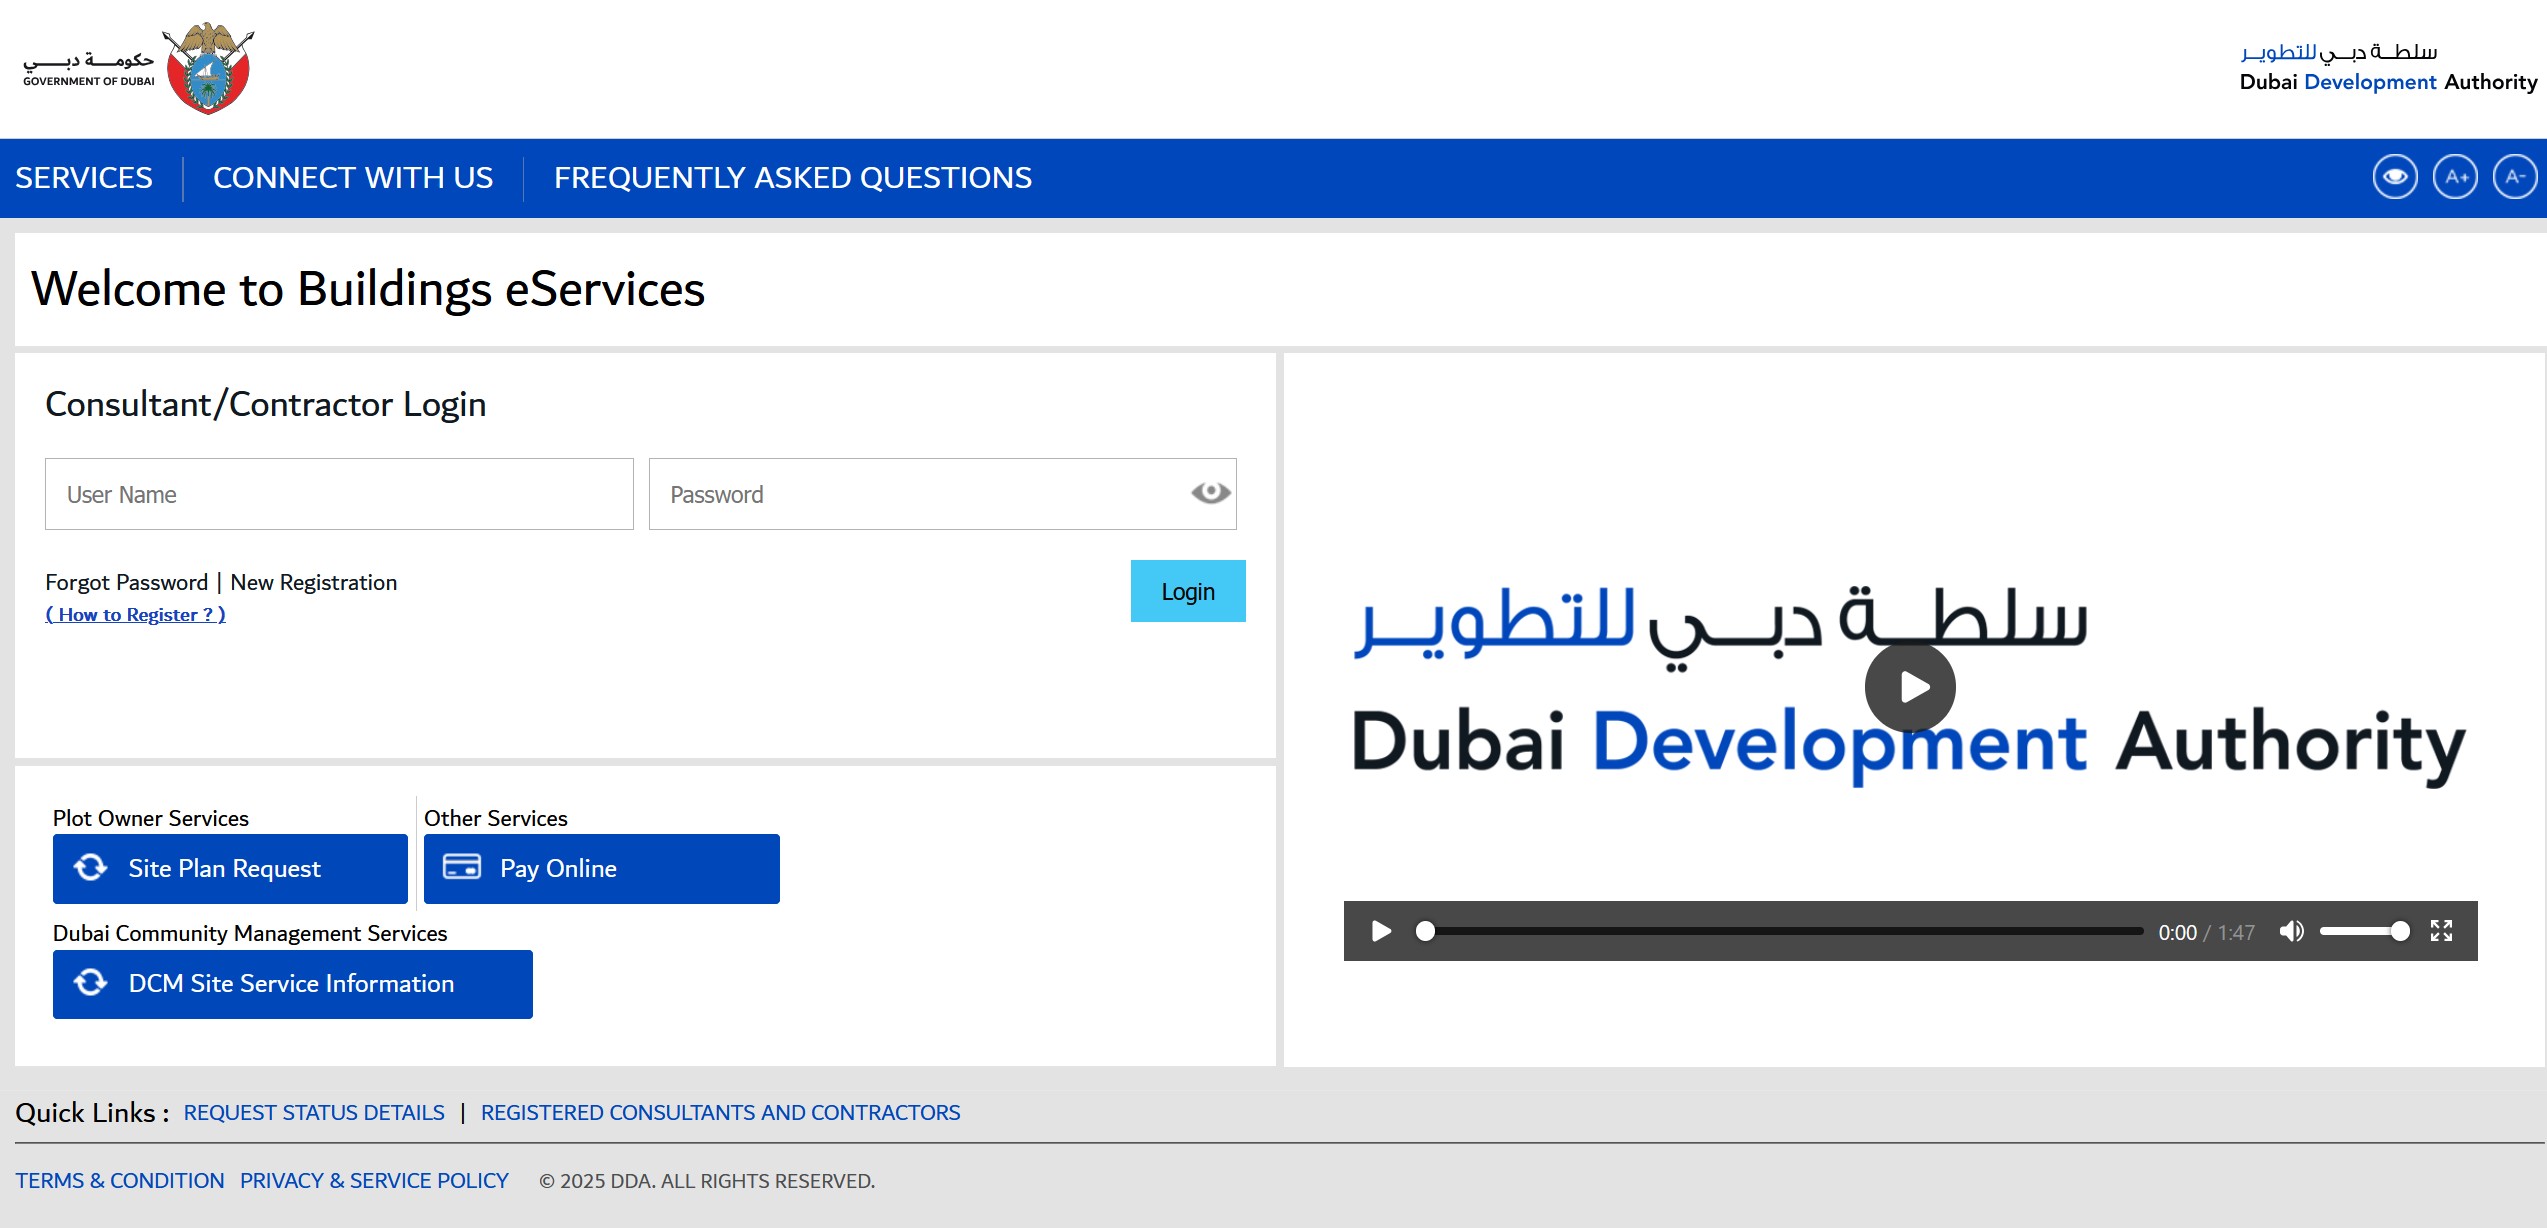Increase font size with A+ icon

(x=2455, y=178)
